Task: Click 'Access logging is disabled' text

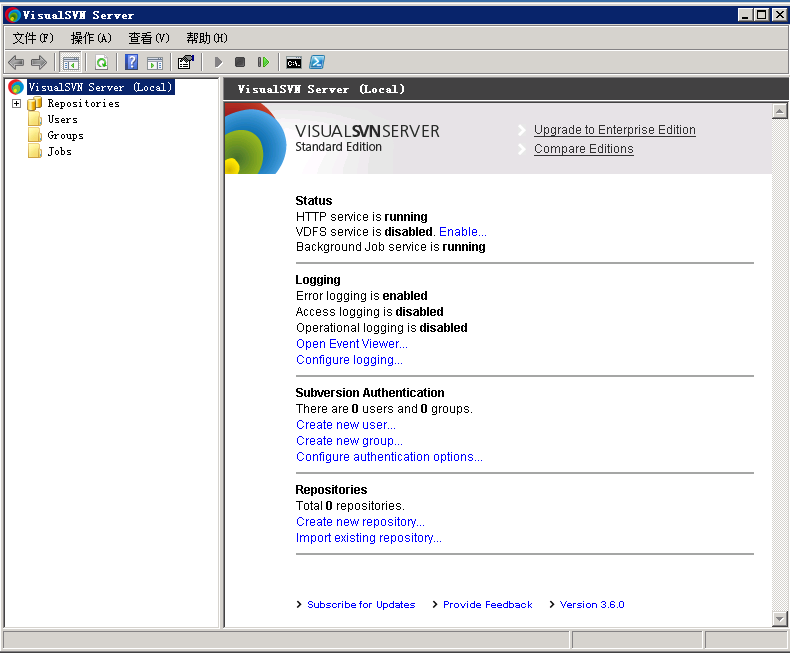Action: [370, 312]
